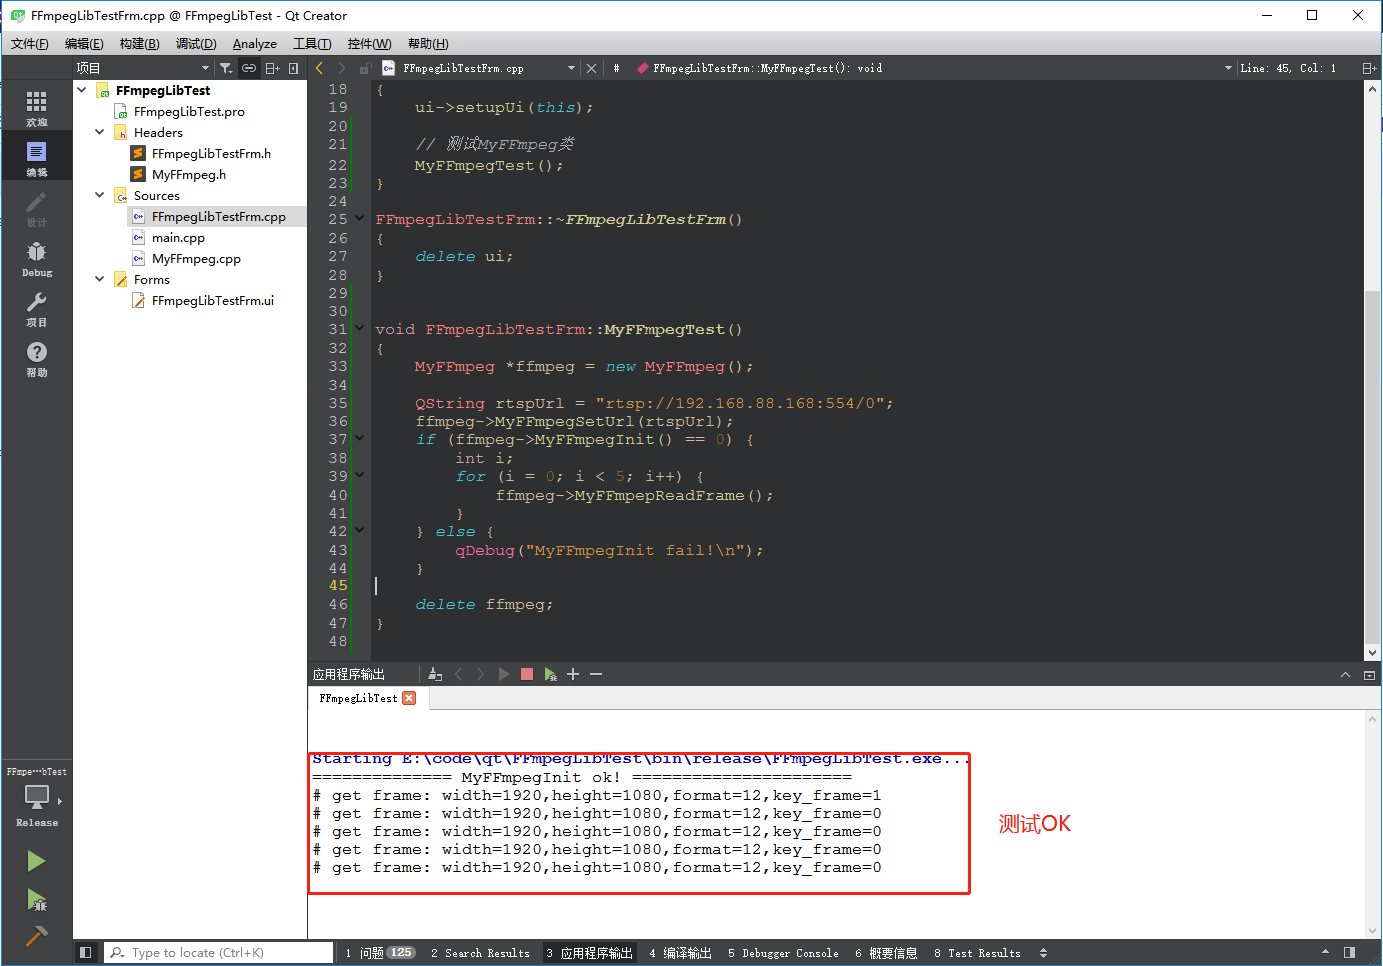
Task: Stop the running application with red stop icon
Action: [527, 674]
